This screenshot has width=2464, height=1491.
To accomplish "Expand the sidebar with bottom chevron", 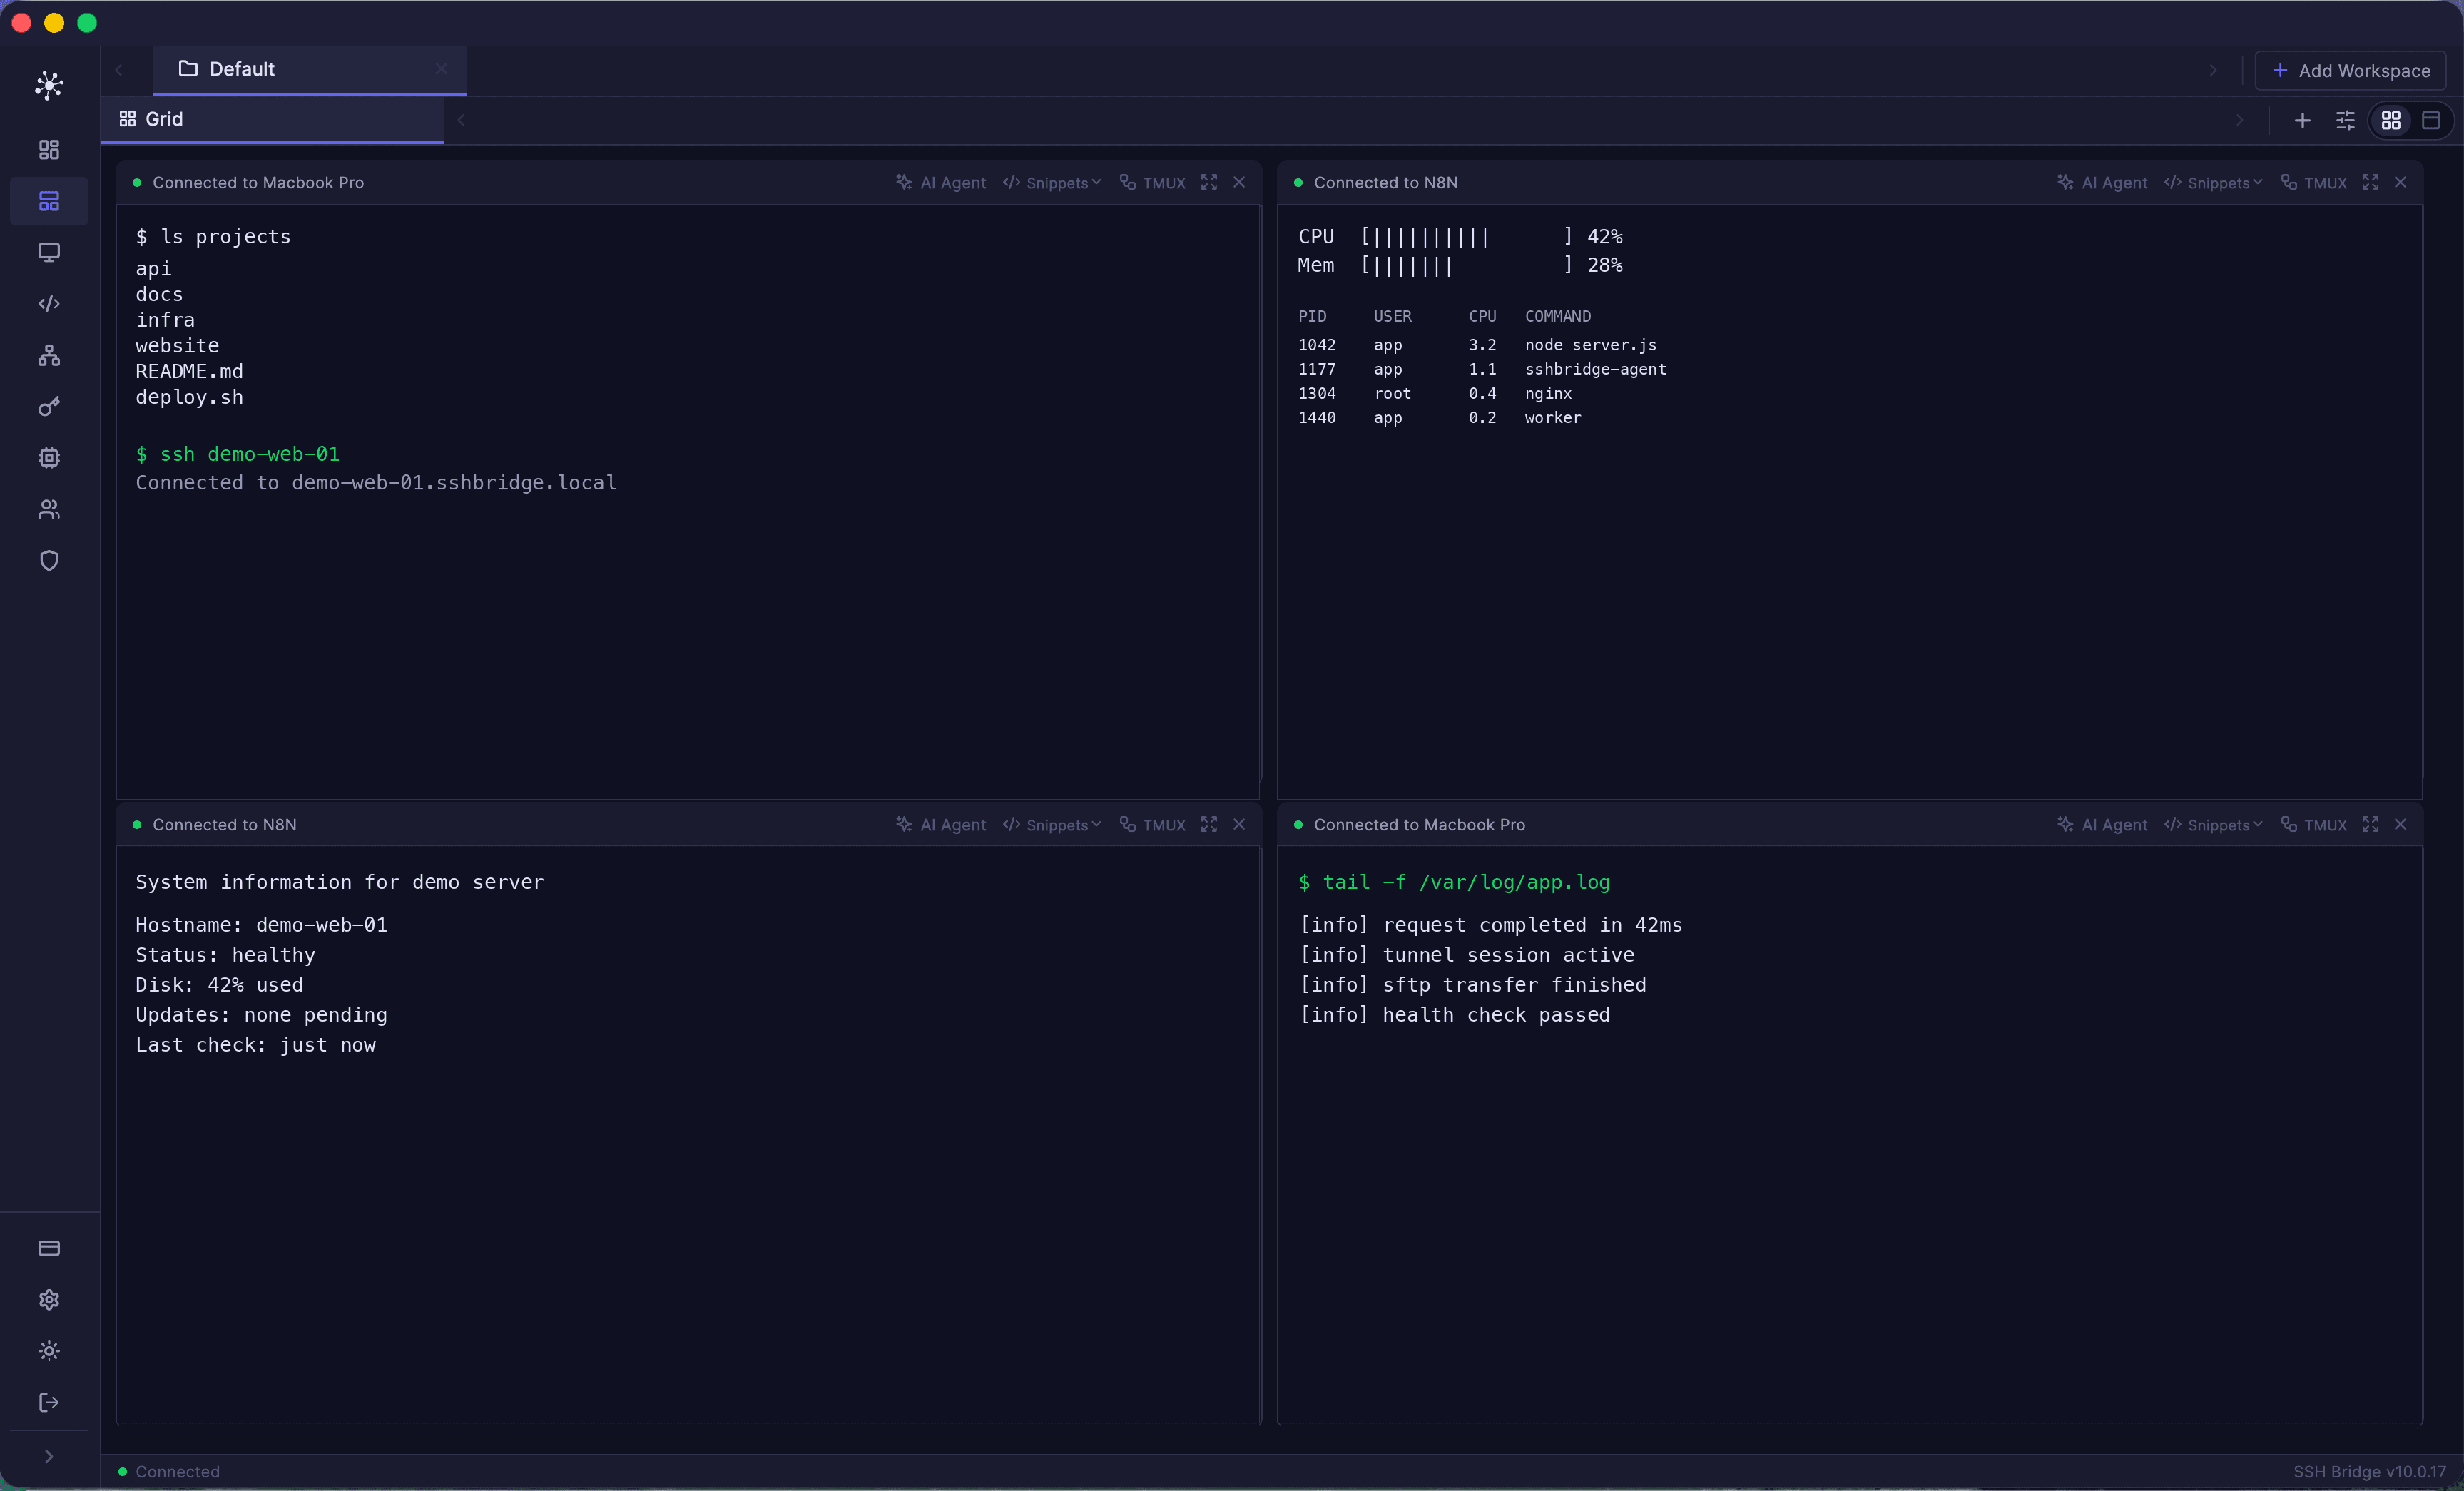I will pyautogui.click(x=49, y=1456).
